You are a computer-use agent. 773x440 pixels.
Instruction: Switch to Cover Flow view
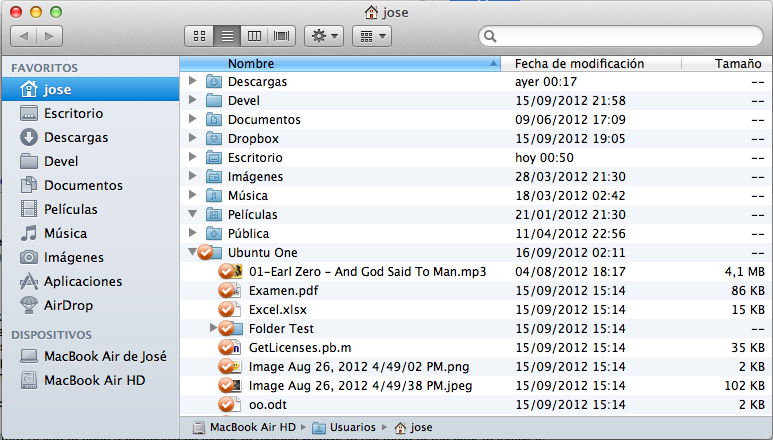[282, 36]
